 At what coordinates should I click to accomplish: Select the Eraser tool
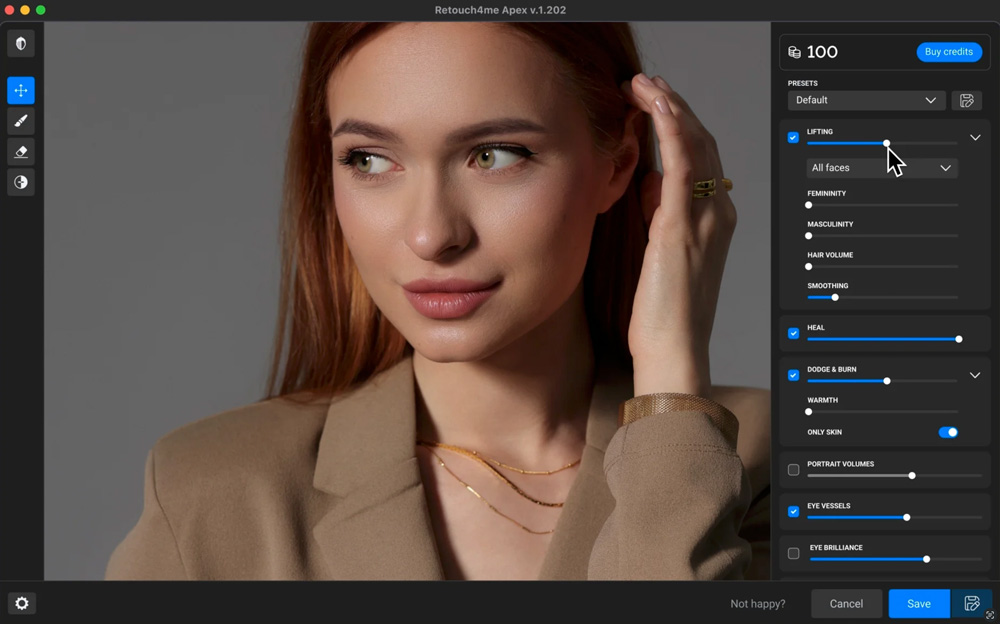21,152
